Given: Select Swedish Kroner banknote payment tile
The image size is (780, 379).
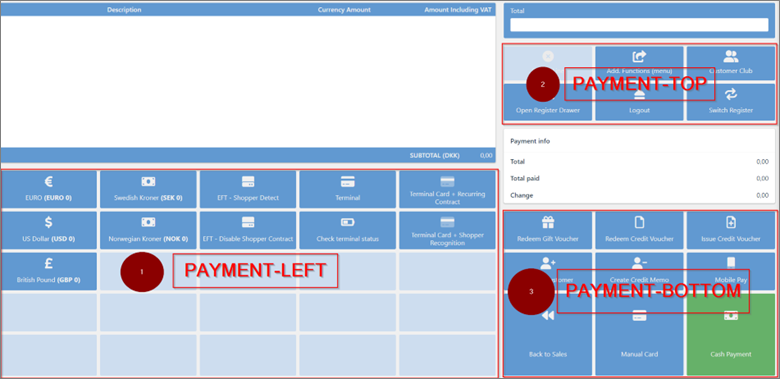Looking at the screenshot, I should 148,190.
